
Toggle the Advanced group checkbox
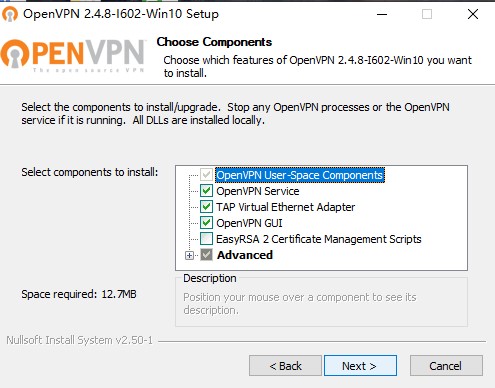206,255
